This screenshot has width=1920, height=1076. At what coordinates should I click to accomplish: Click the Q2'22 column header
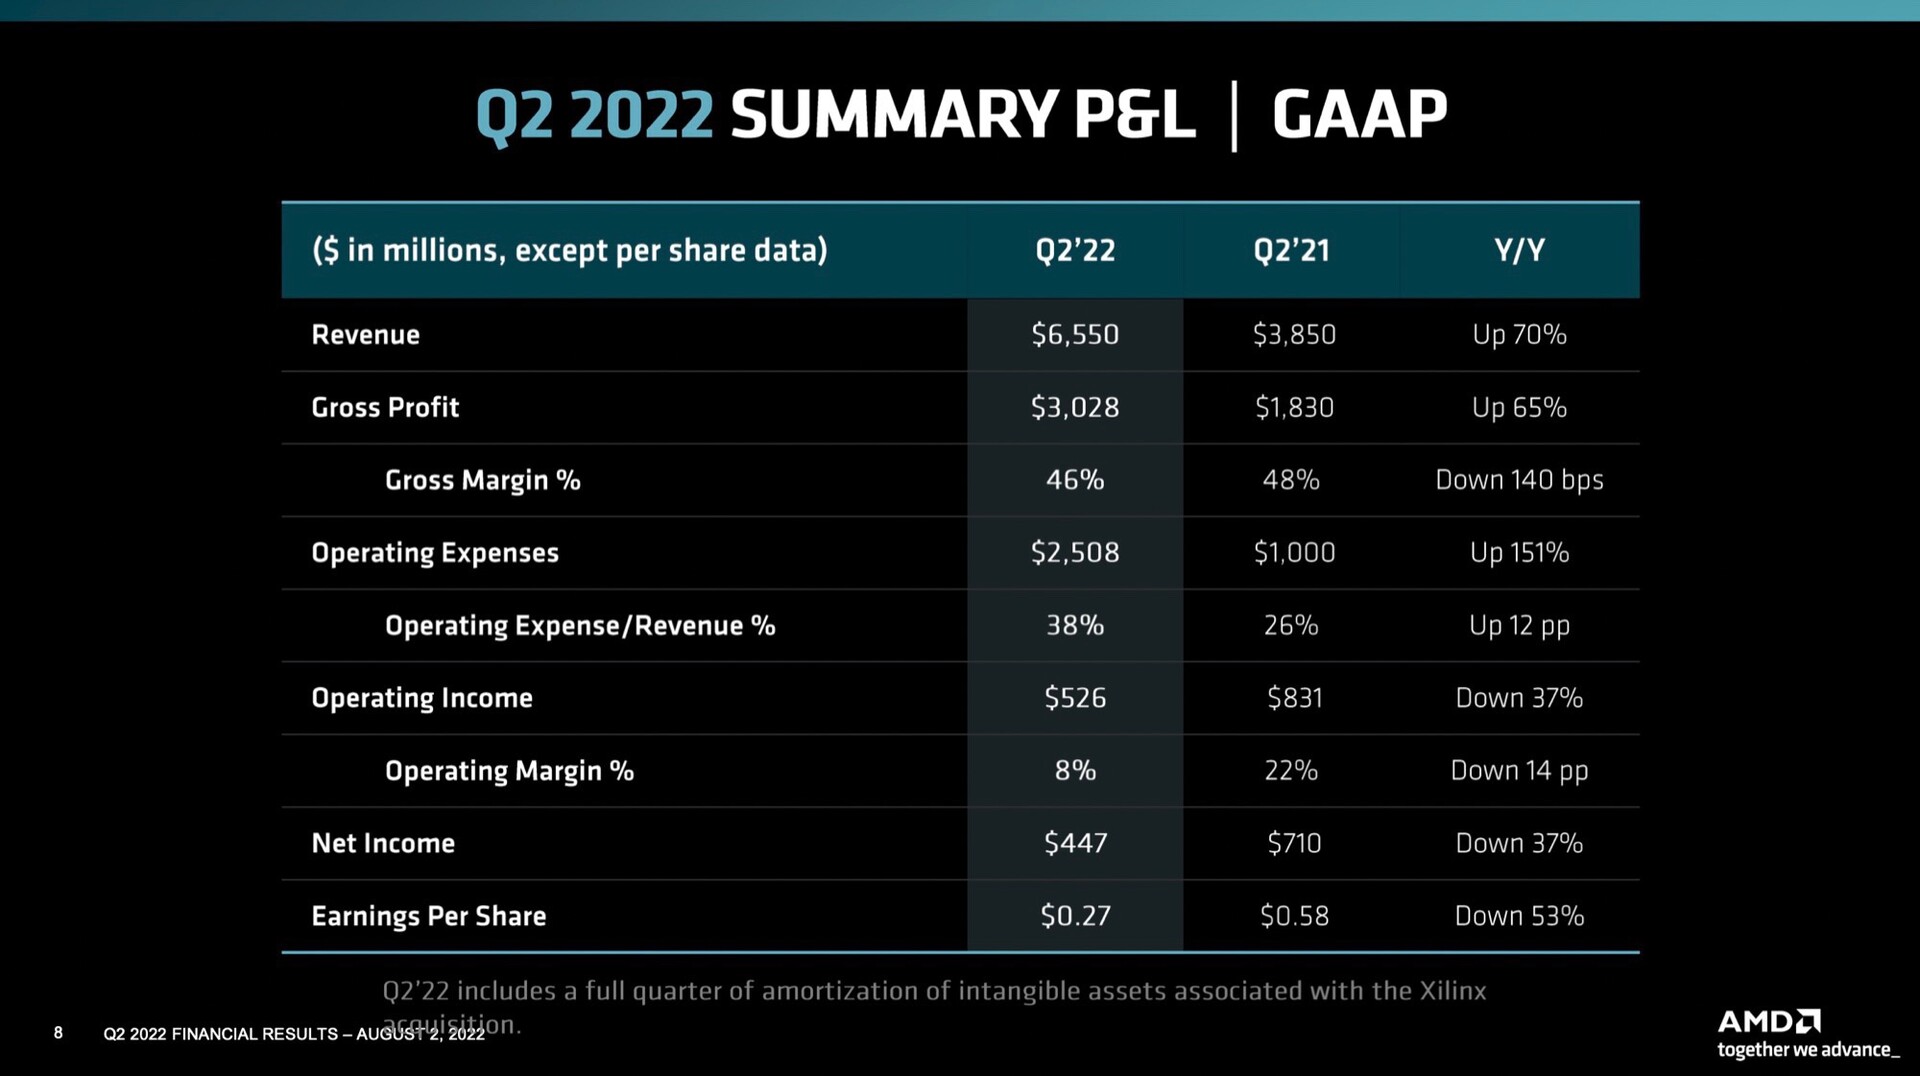(1075, 250)
